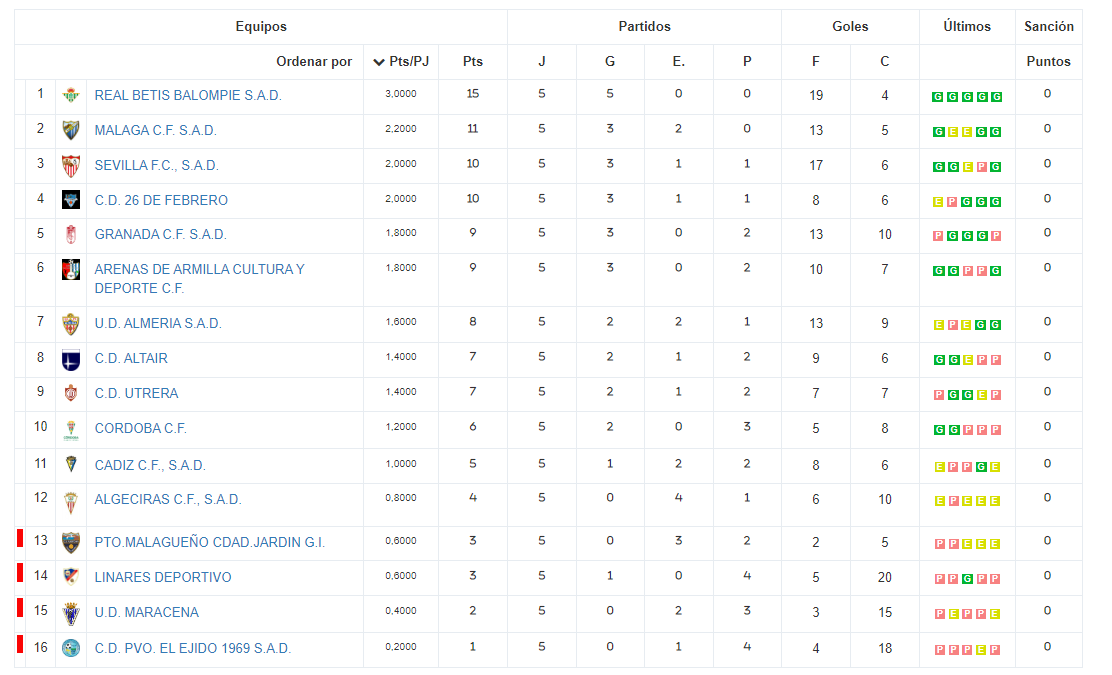Click the Sevilla F.C. crest icon
Viewport: 1112px width, 675px height.
pyautogui.click(x=71, y=165)
